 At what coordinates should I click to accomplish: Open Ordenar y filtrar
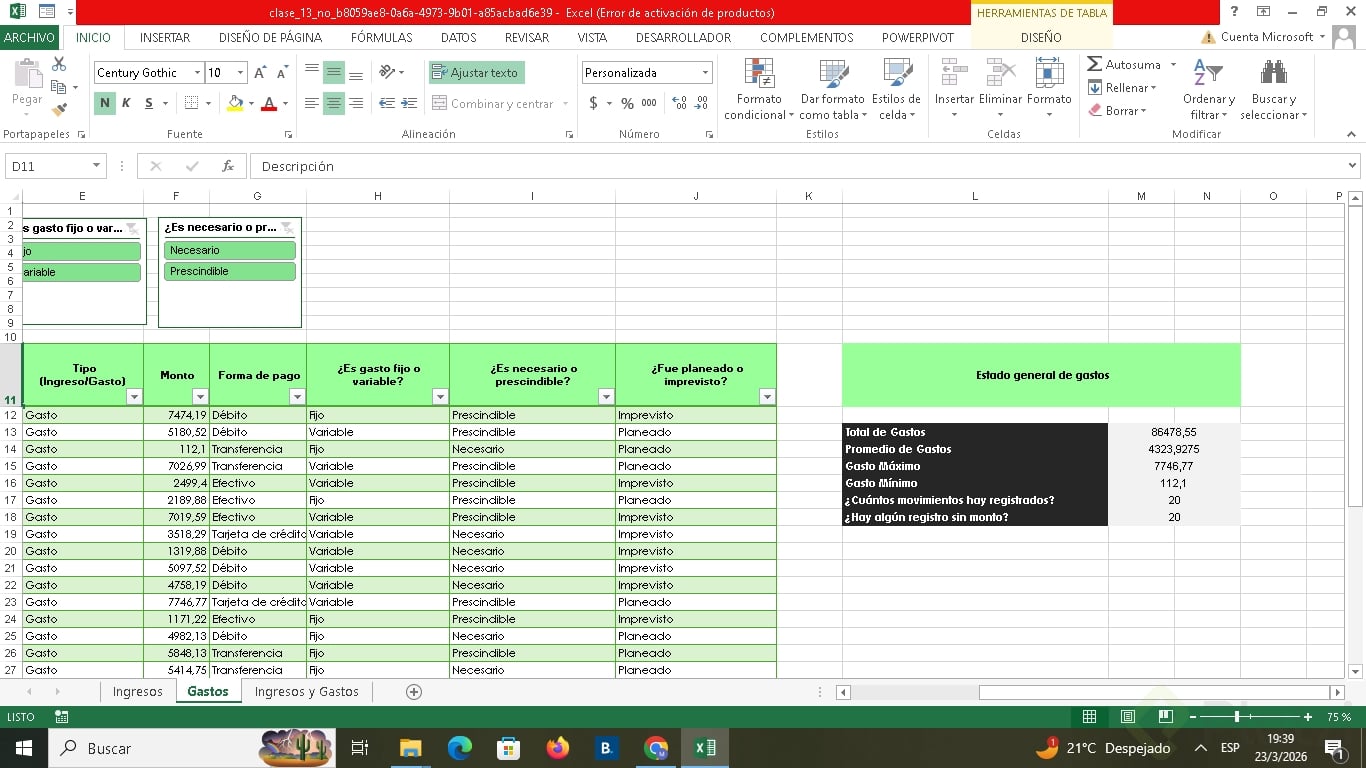tap(1209, 89)
